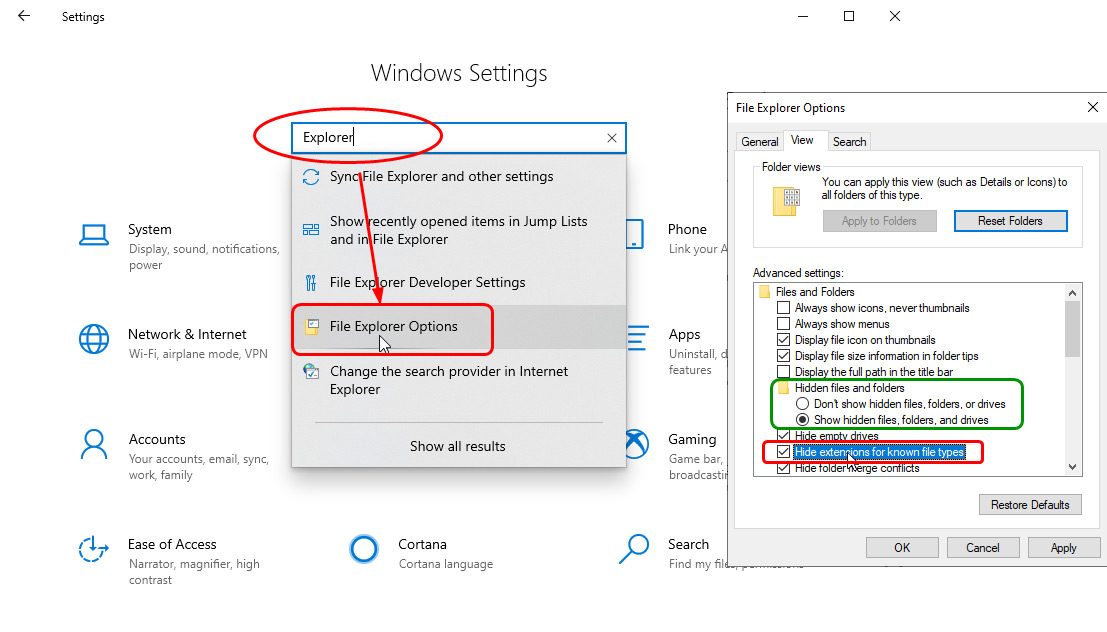Select File Explorer Options search result
The width and height of the screenshot is (1107, 632).
pyautogui.click(x=393, y=327)
